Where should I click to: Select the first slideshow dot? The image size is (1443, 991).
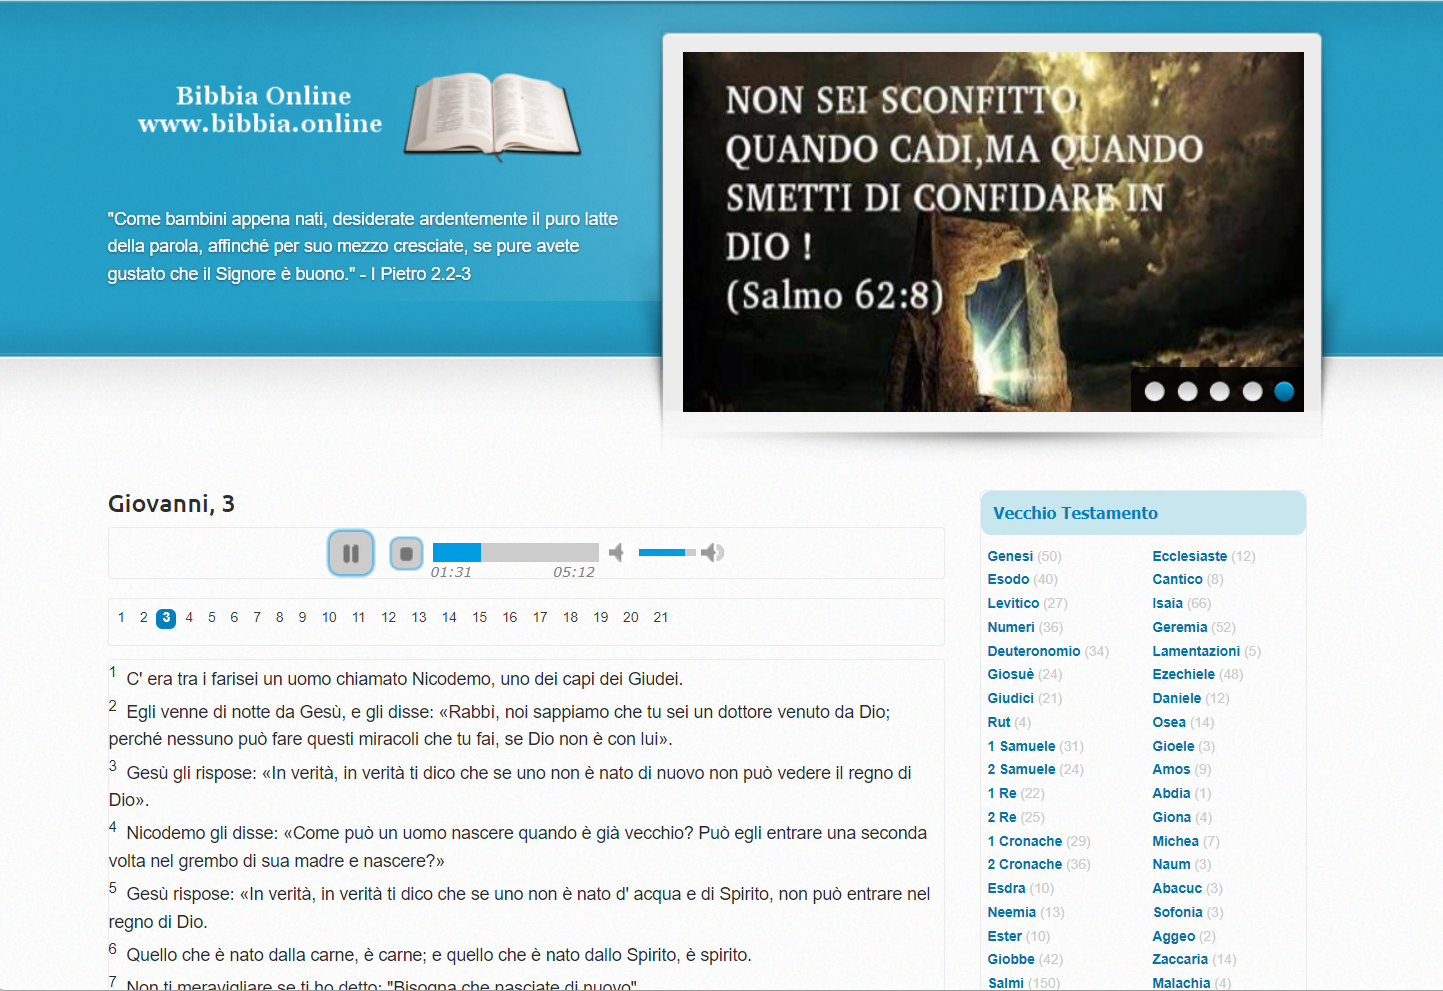pos(1154,391)
